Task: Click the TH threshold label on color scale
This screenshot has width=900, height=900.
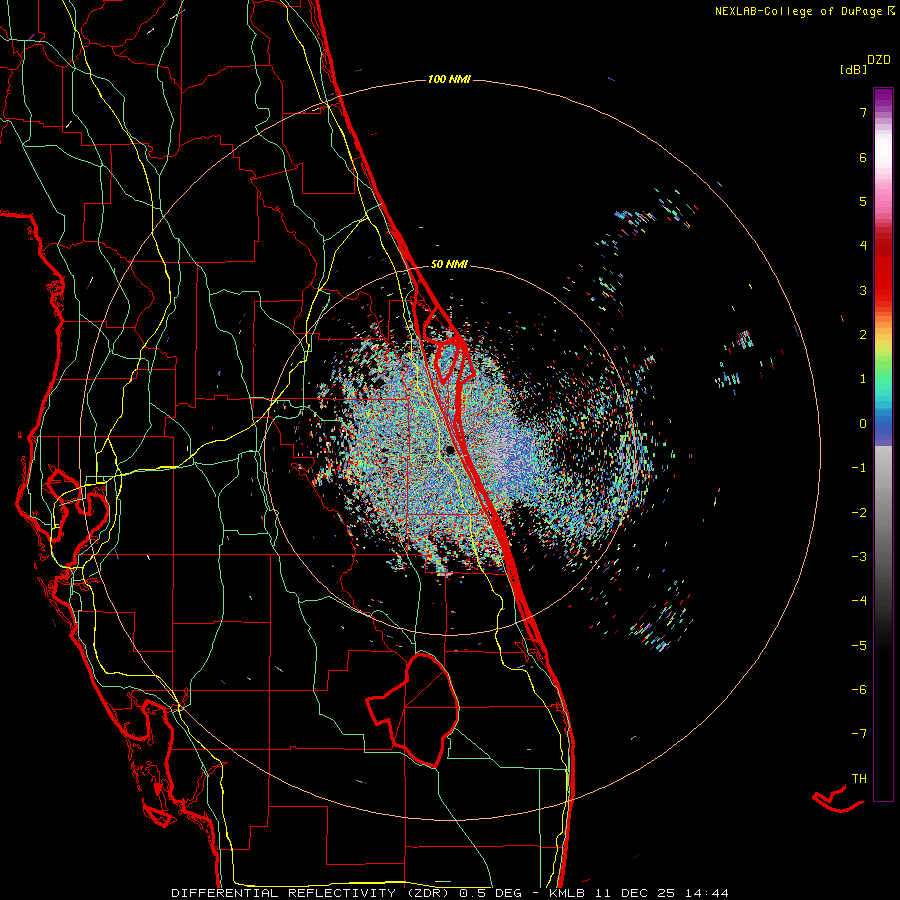Action: (x=859, y=779)
